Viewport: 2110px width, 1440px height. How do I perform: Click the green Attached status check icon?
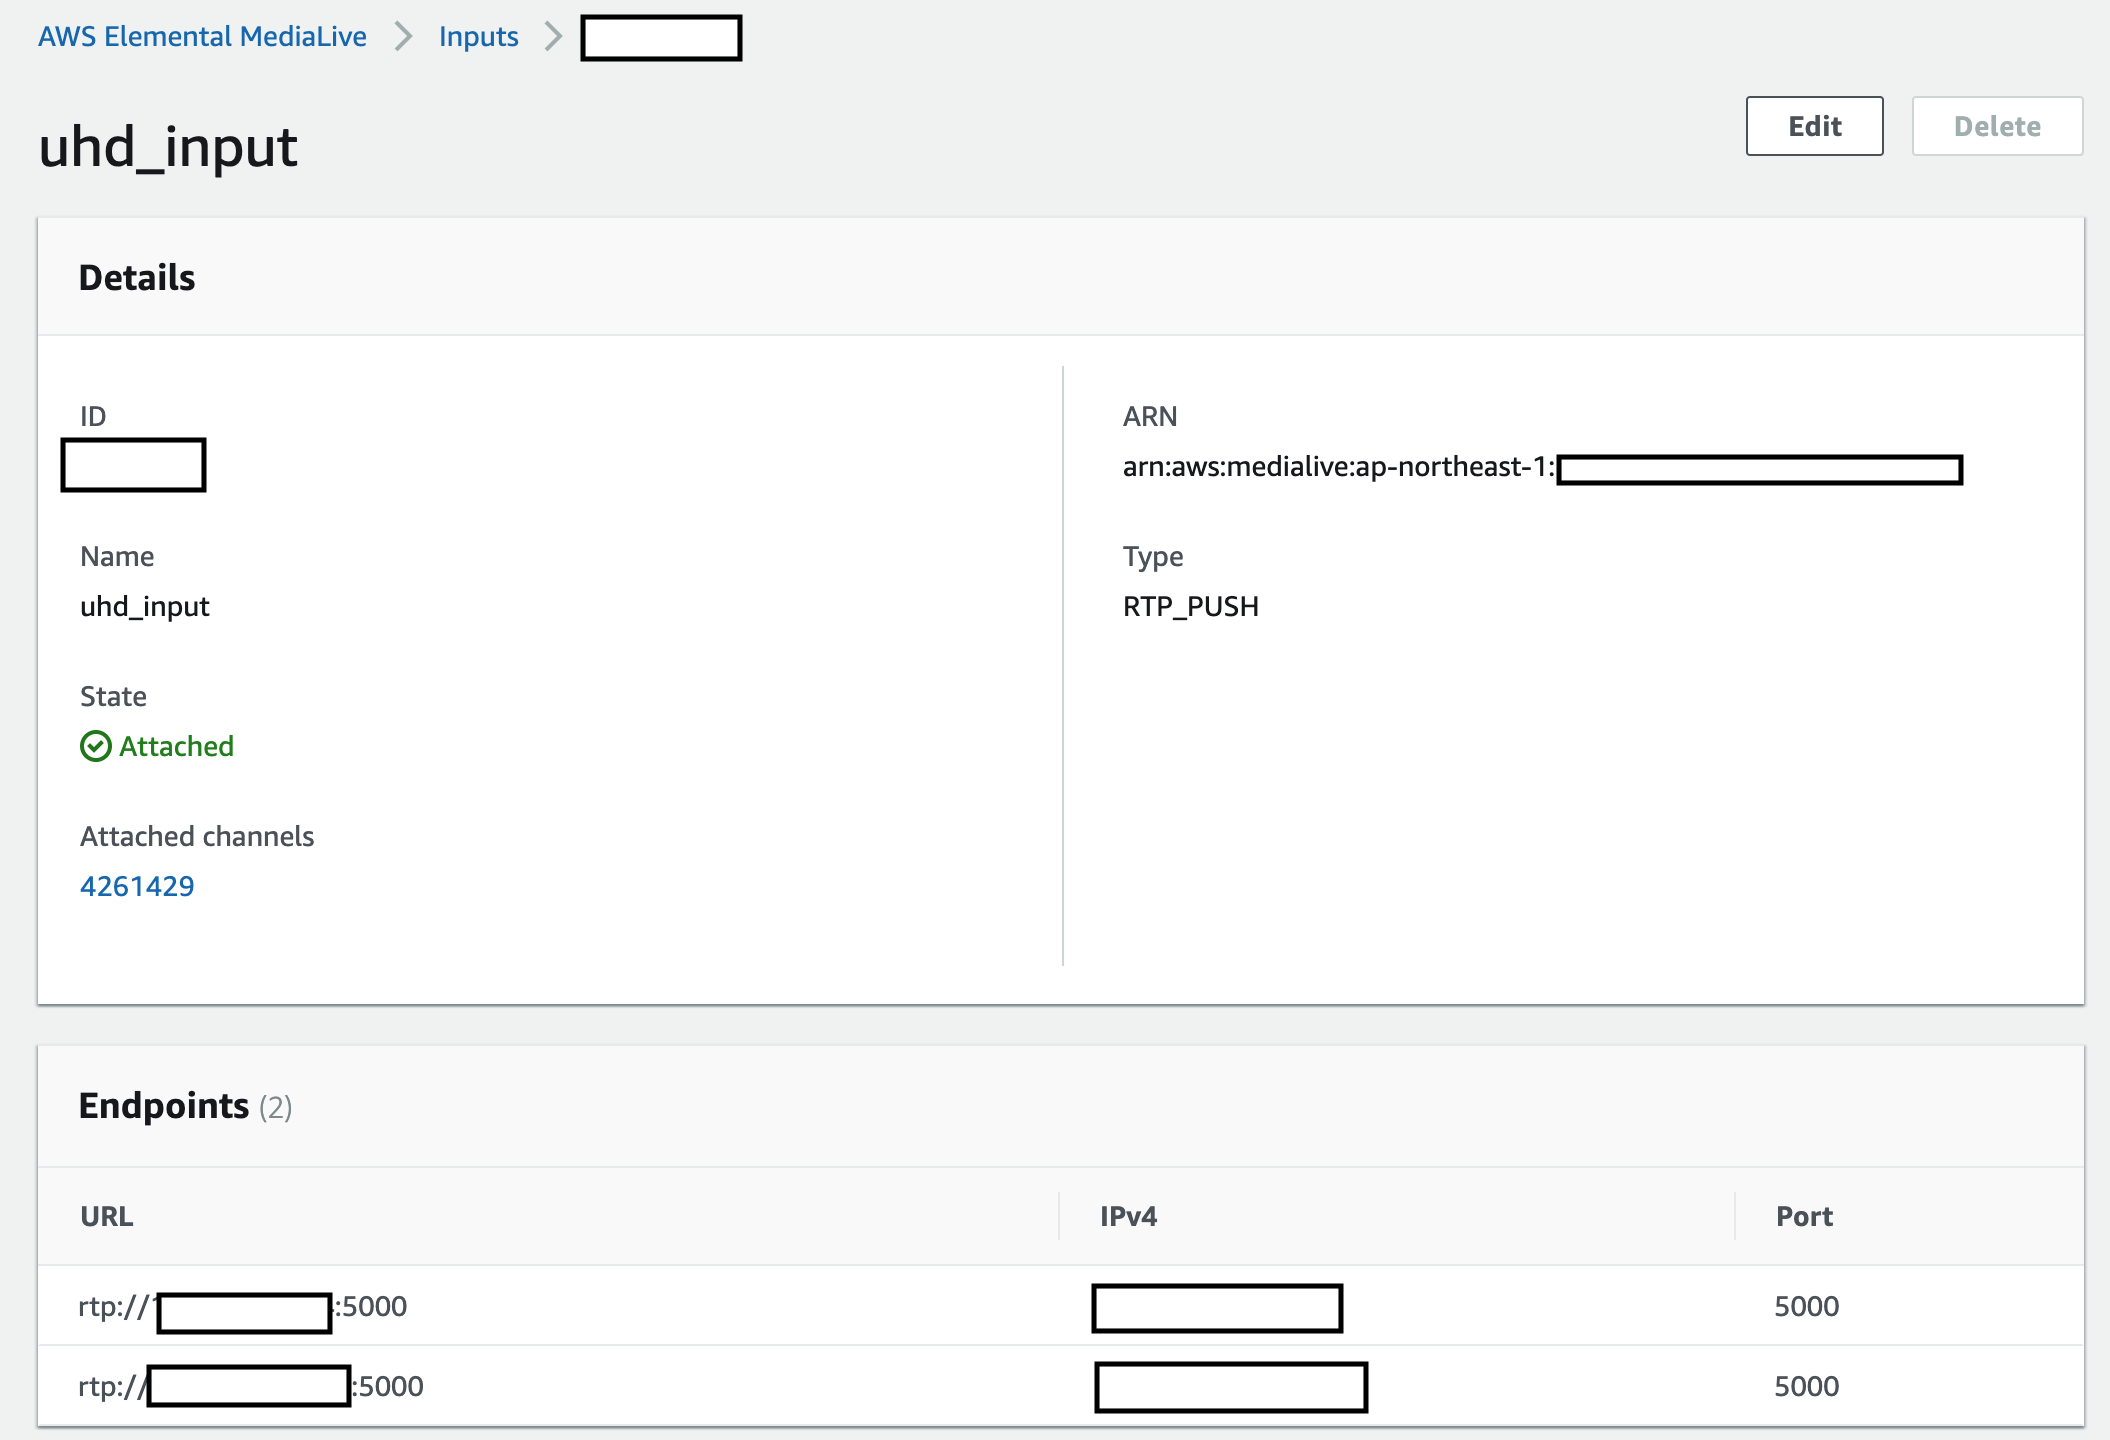pyautogui.click(x=95, y=746)
